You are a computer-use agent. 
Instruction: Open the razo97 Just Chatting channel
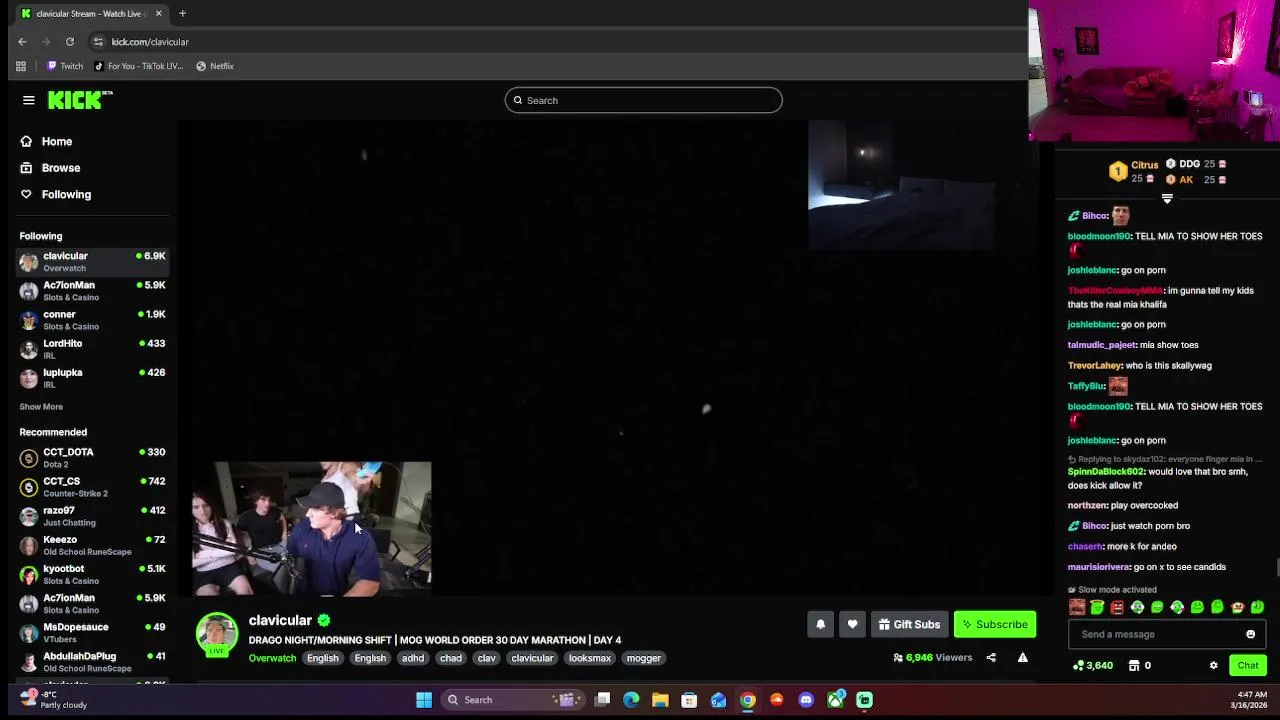92,515
